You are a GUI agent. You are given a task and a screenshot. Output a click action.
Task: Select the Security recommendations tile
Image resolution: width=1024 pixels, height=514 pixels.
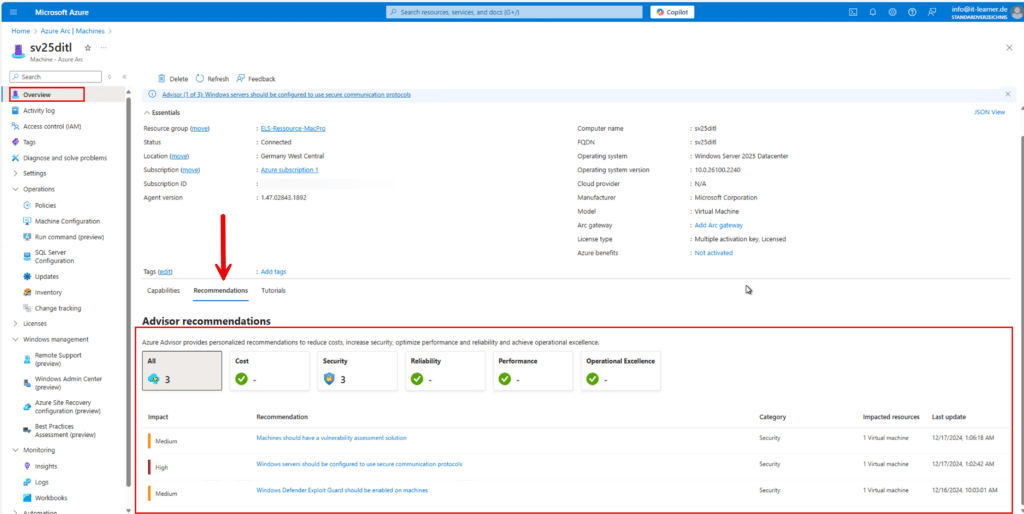tap(357, 370)
